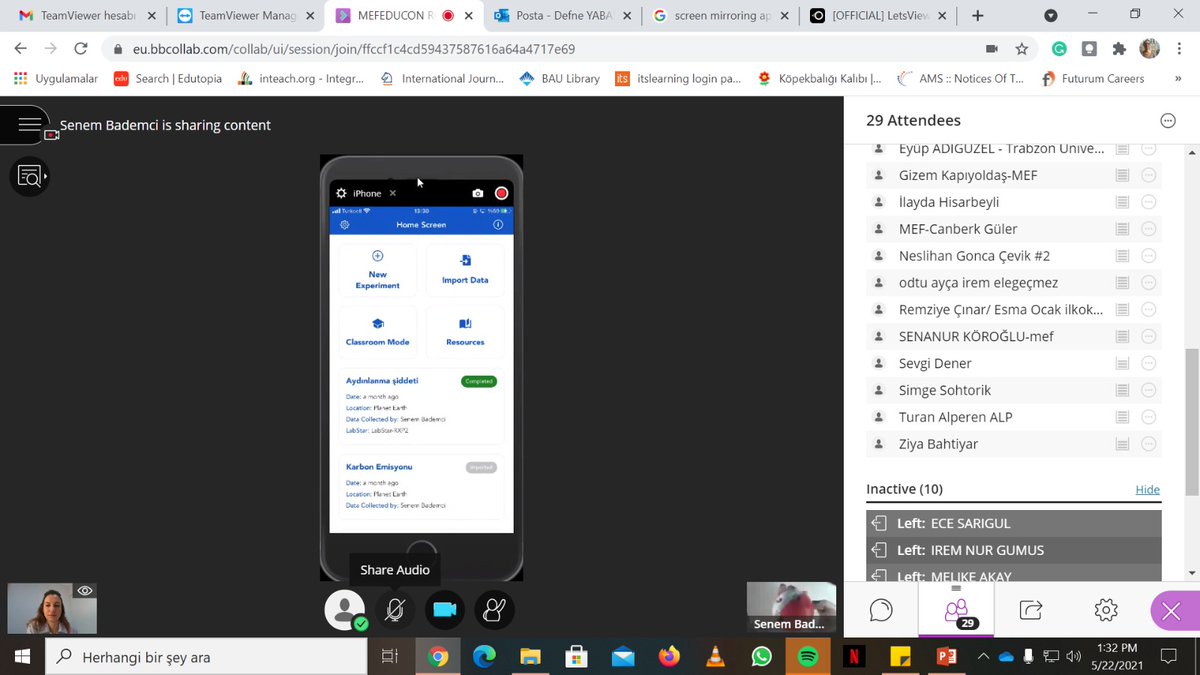
Task: Click Import Data in shared iPhone
Action: pyautogui.click(x=465, y=270)
